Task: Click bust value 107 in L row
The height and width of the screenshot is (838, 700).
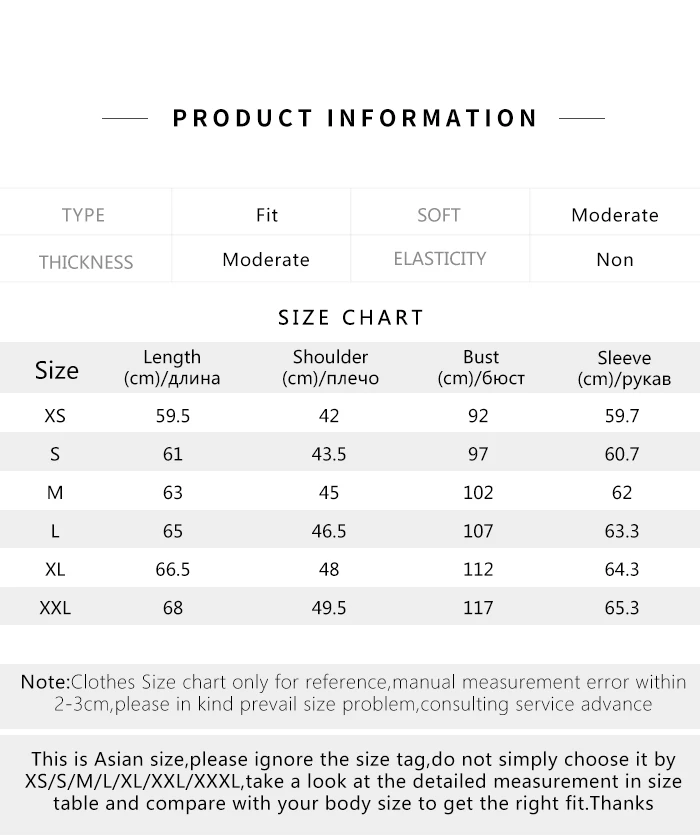Action: tap(478, 531)
